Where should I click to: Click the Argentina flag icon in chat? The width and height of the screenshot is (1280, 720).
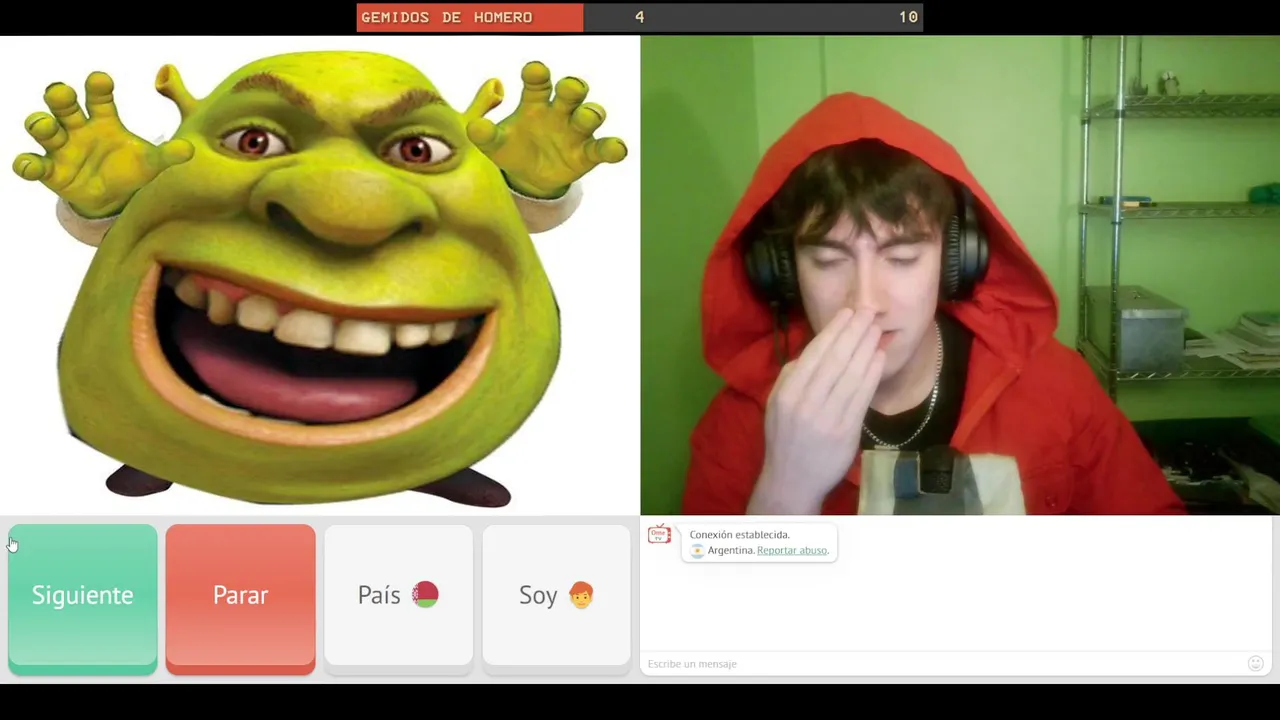(697, 550)
